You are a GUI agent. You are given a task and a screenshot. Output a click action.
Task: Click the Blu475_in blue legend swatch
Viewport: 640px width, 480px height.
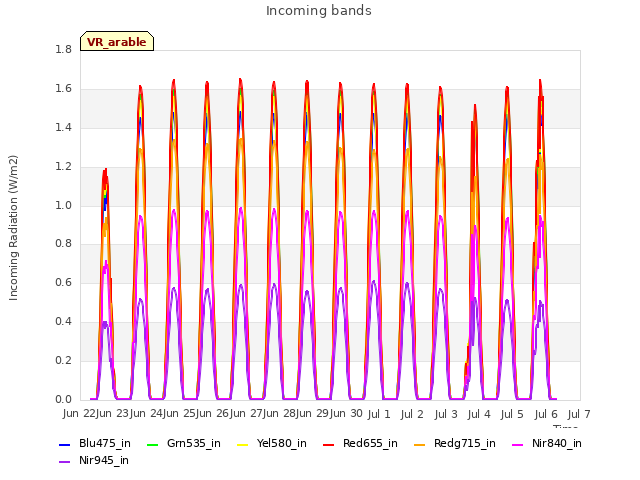coord(65,444)
